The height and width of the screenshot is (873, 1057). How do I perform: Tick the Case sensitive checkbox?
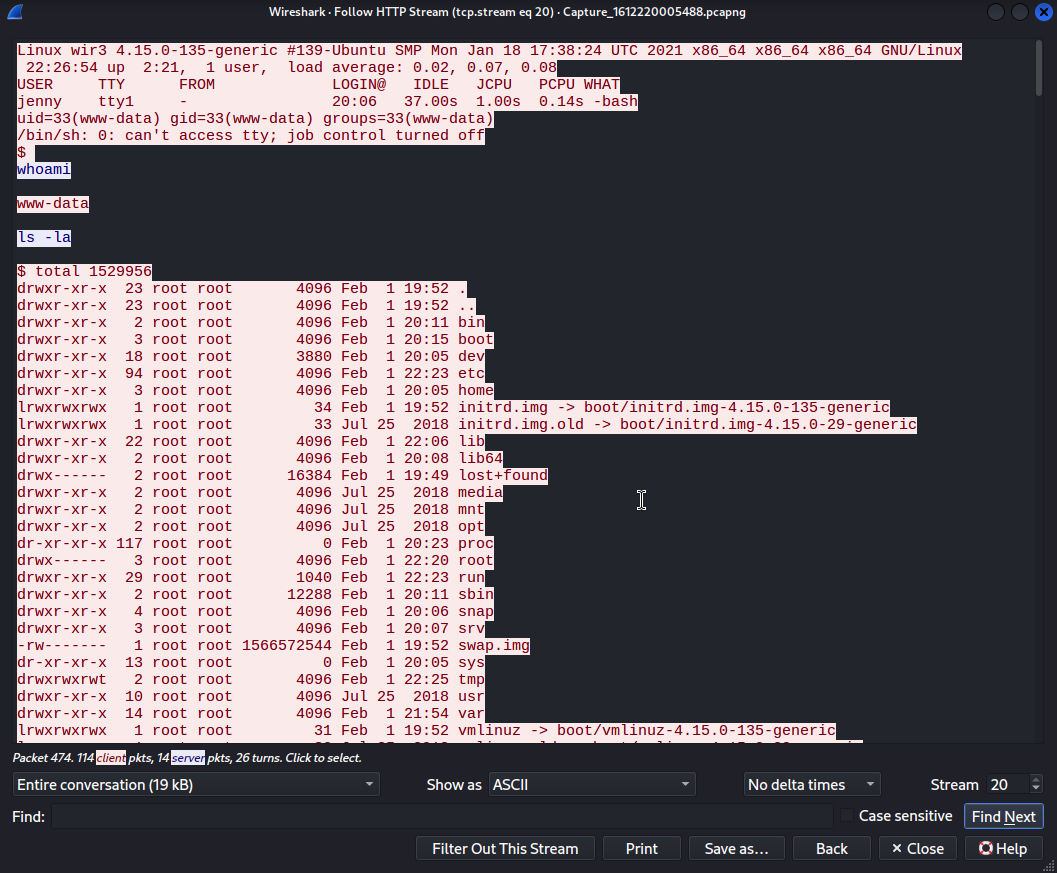(847, 816)
